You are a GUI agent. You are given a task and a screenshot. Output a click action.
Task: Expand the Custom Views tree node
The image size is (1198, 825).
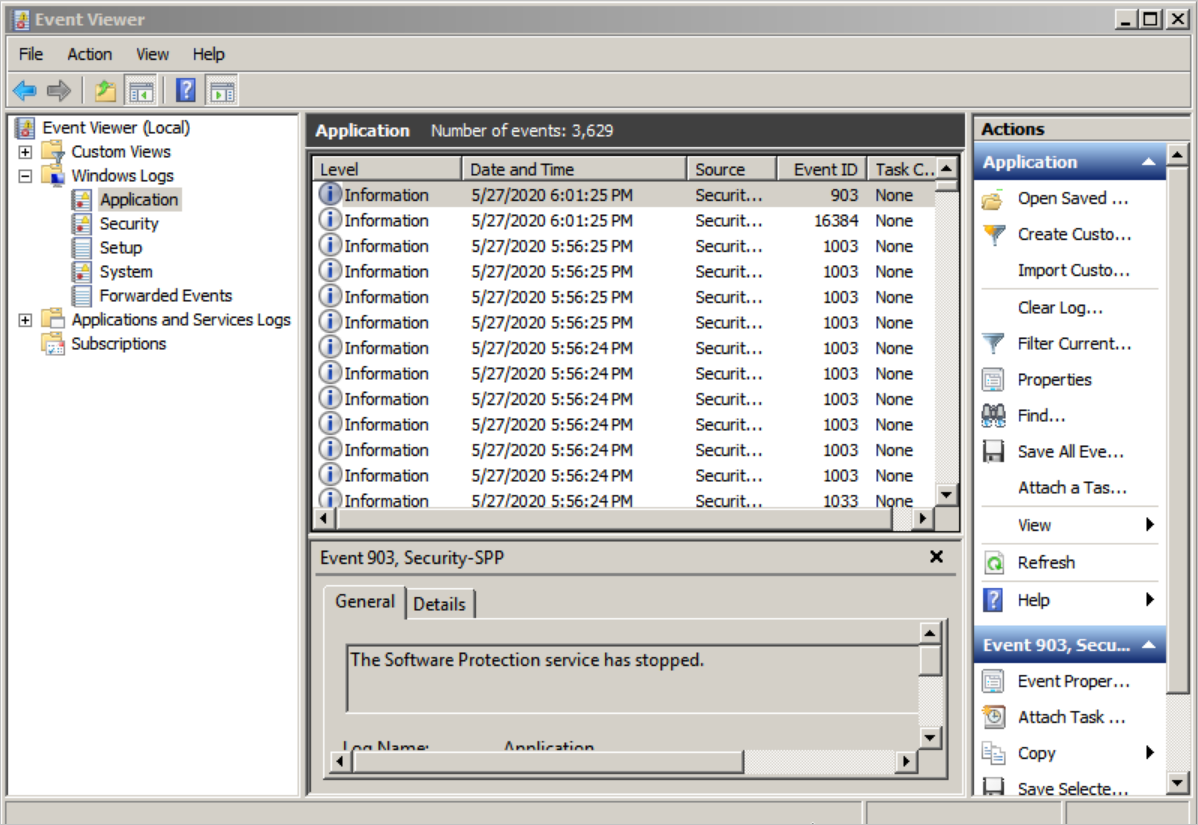click(25, 152)
